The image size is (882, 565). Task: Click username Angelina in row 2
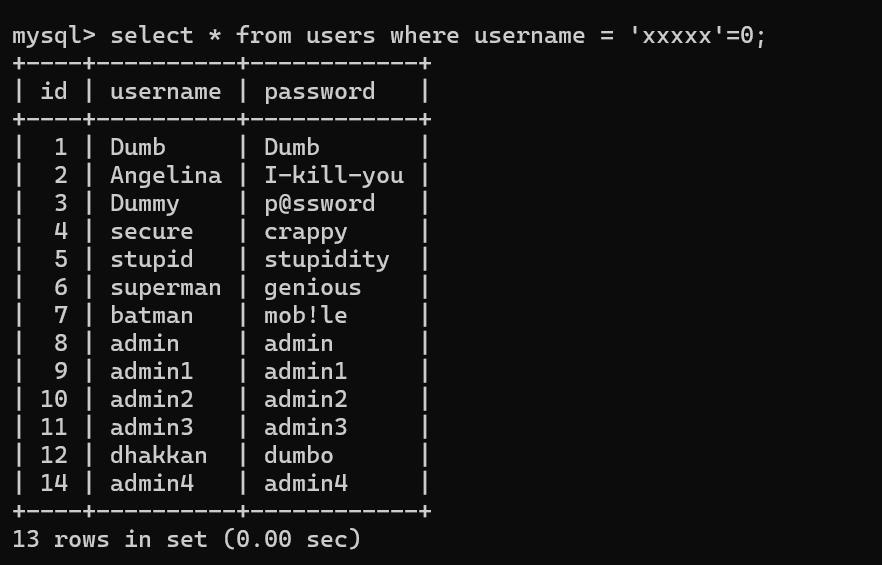pos(166,176)
